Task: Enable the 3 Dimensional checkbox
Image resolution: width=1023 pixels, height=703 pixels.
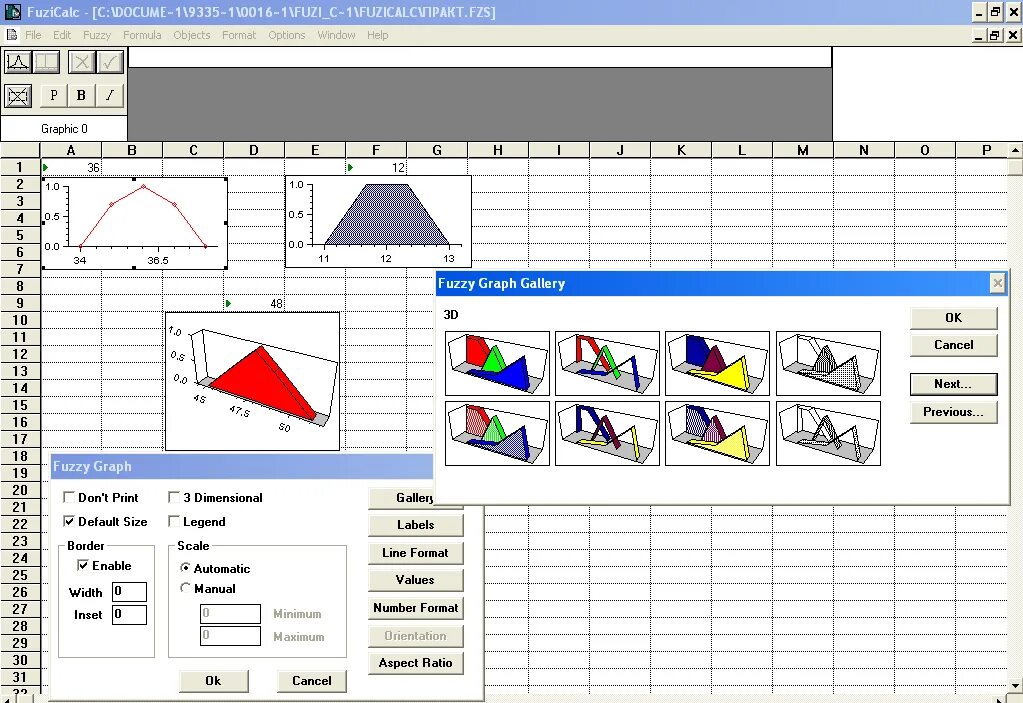Action: (174, 498)
